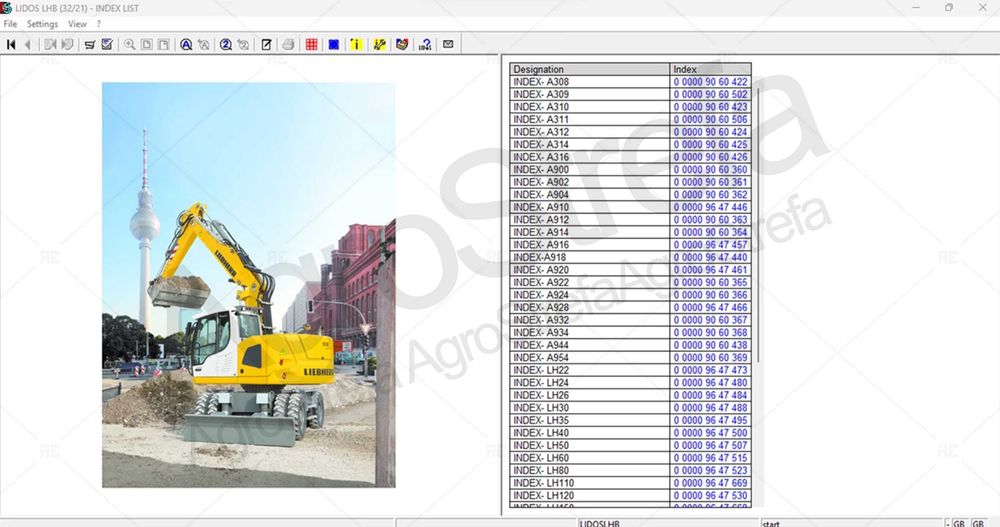The image size is (1000, 527).
Task: Click the Liebherr excavator picture
Action: [249, 285]
